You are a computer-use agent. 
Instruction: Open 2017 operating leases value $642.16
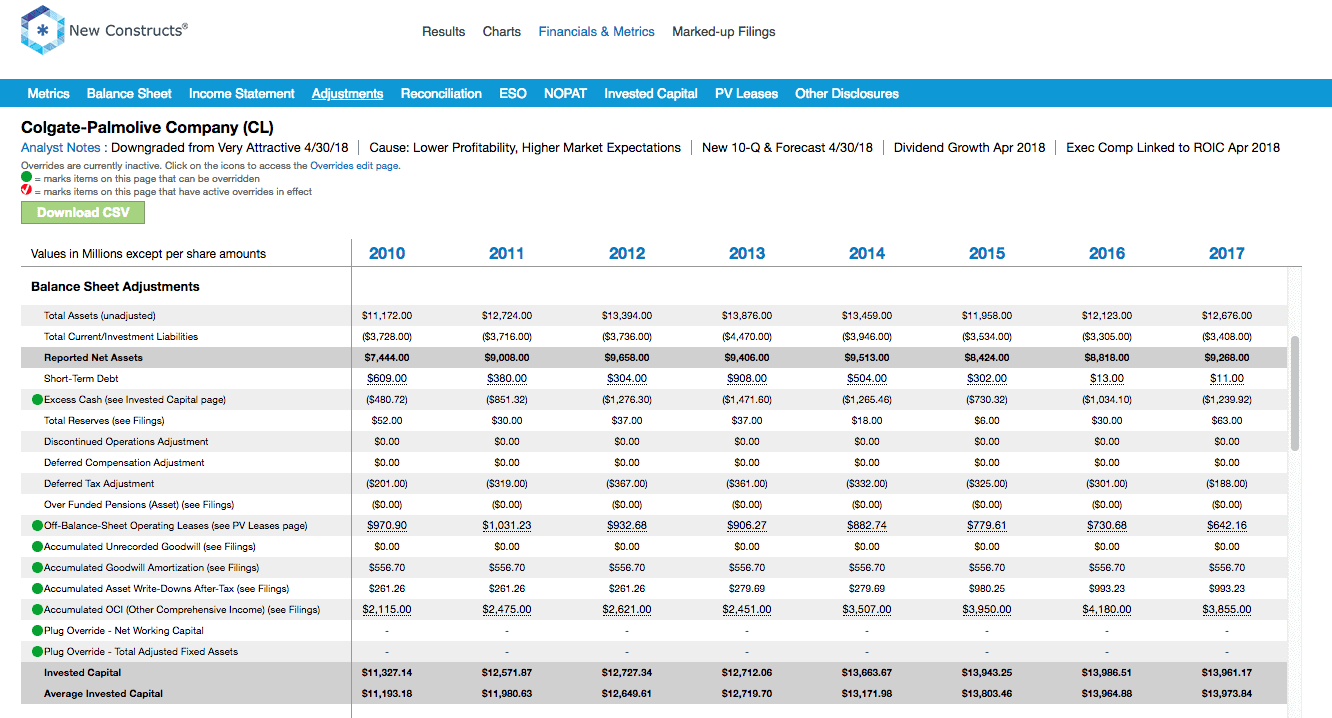pyautogui.click(x=1227, y=526)
